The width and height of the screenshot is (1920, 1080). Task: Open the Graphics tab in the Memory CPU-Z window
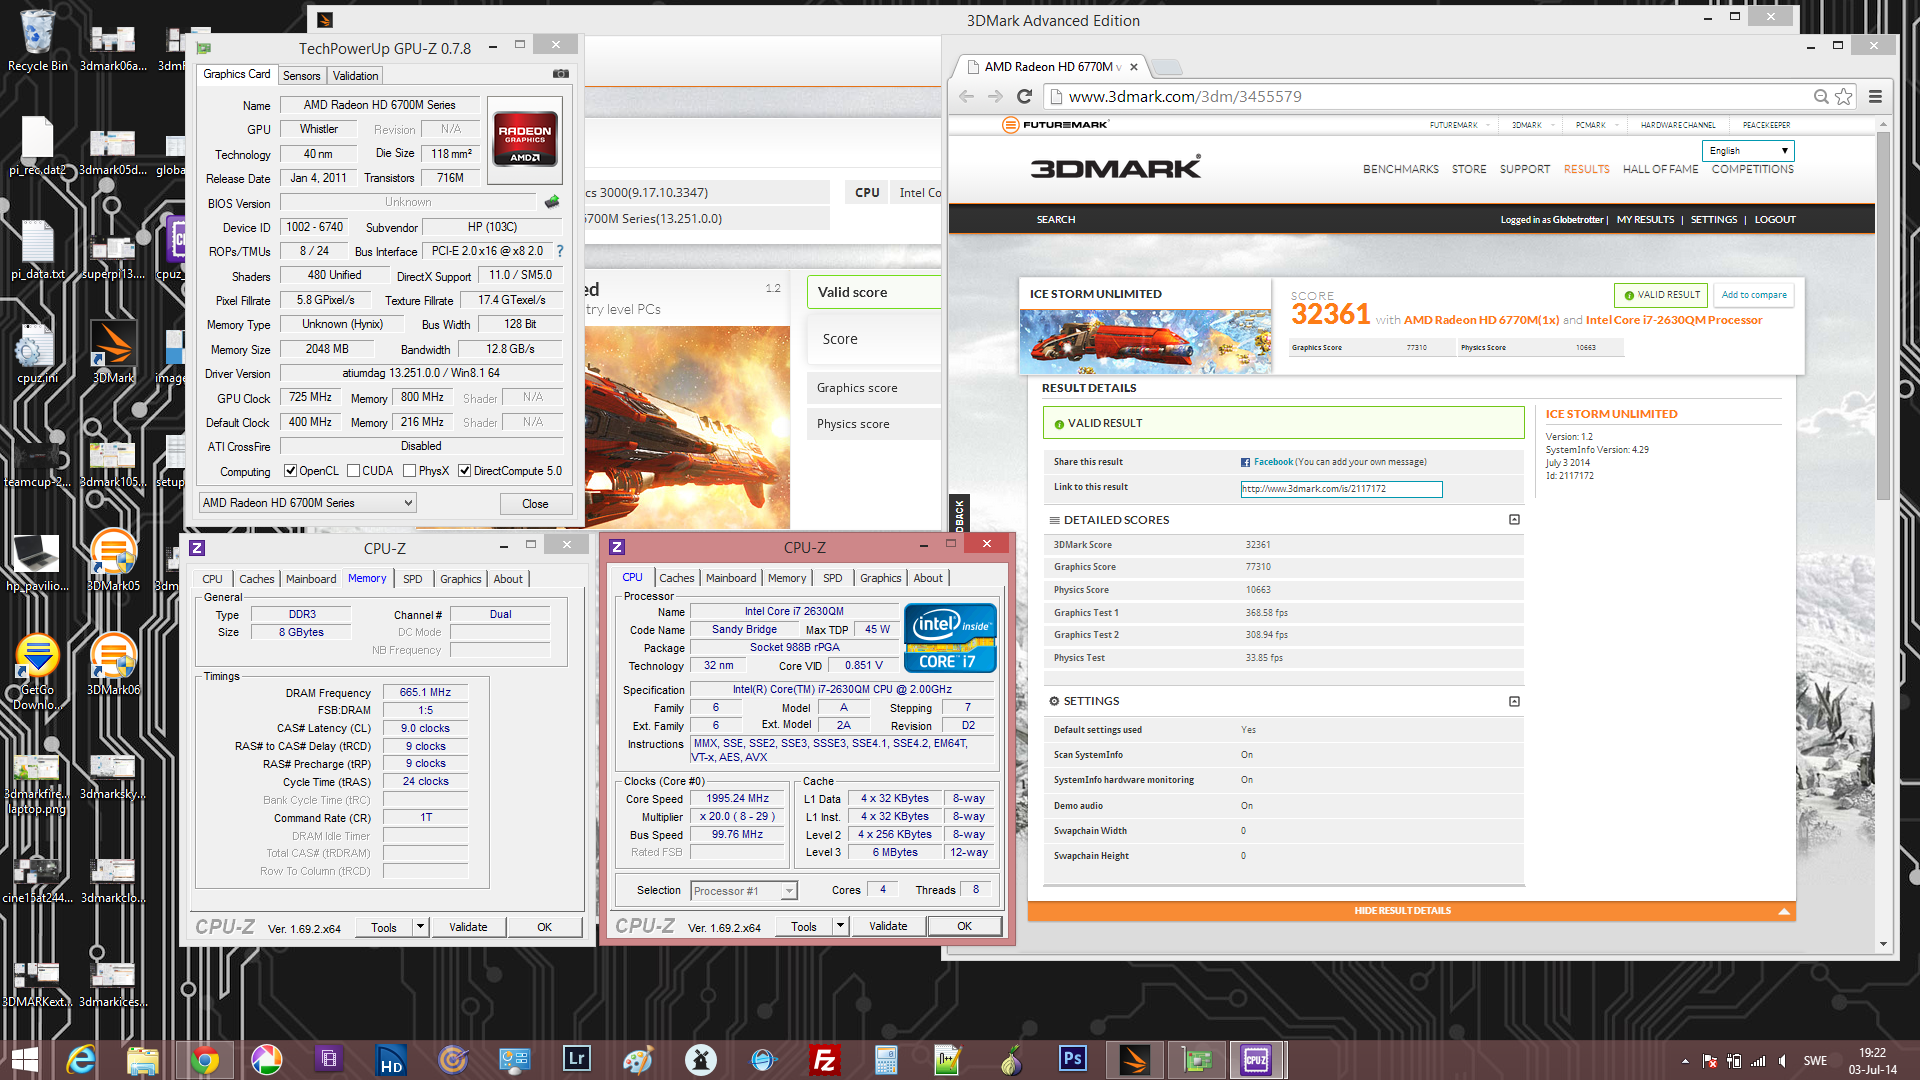coord(460,579)
